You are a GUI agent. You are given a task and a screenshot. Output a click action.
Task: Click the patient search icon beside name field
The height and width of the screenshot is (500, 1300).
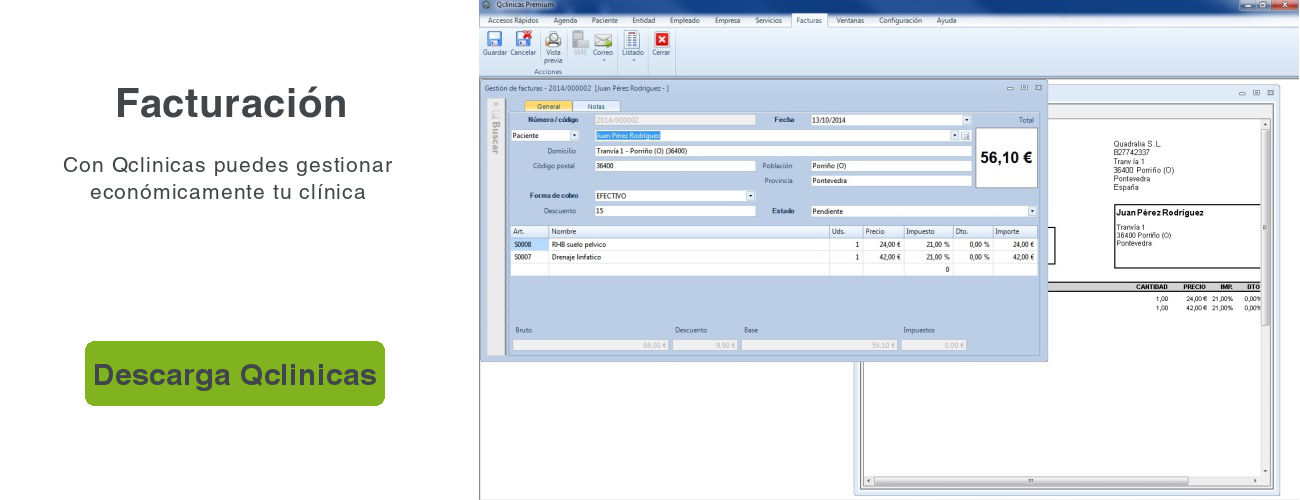(x=966, y=135)
